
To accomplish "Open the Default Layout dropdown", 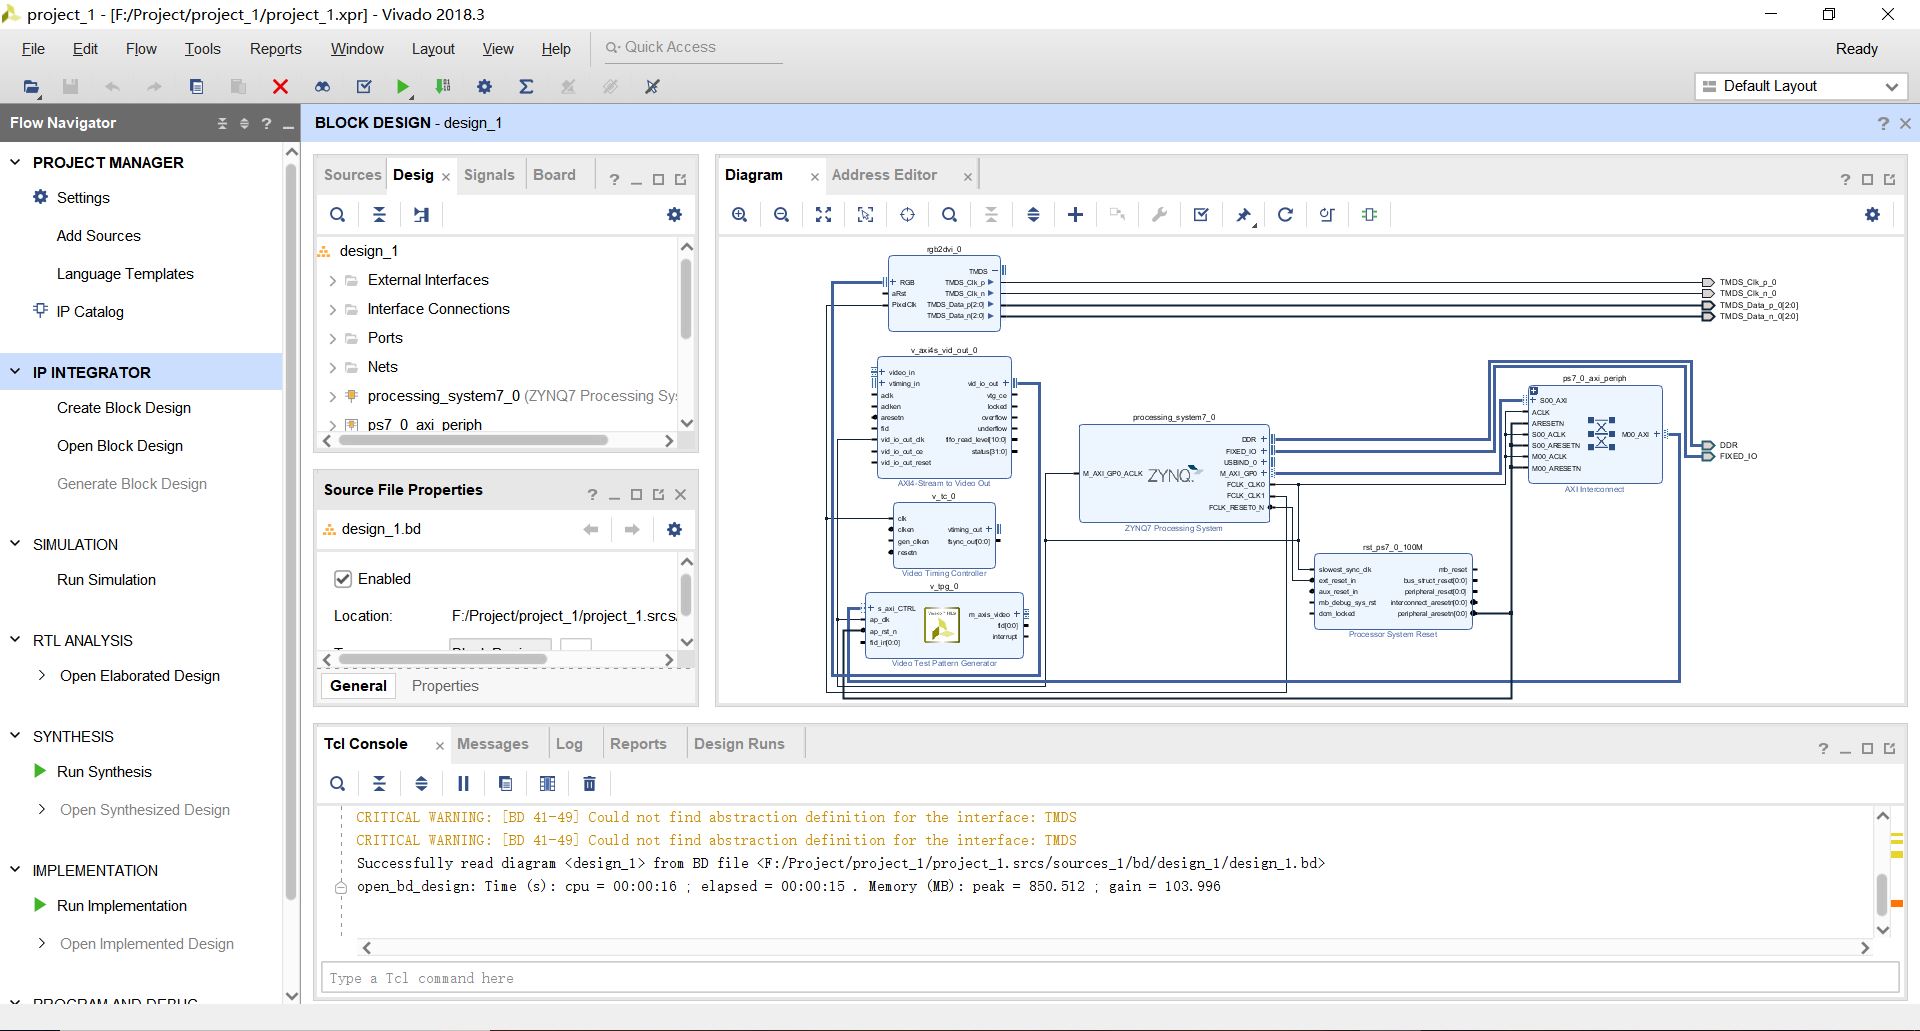I will pyautogui.click(x=1800, y=86).
